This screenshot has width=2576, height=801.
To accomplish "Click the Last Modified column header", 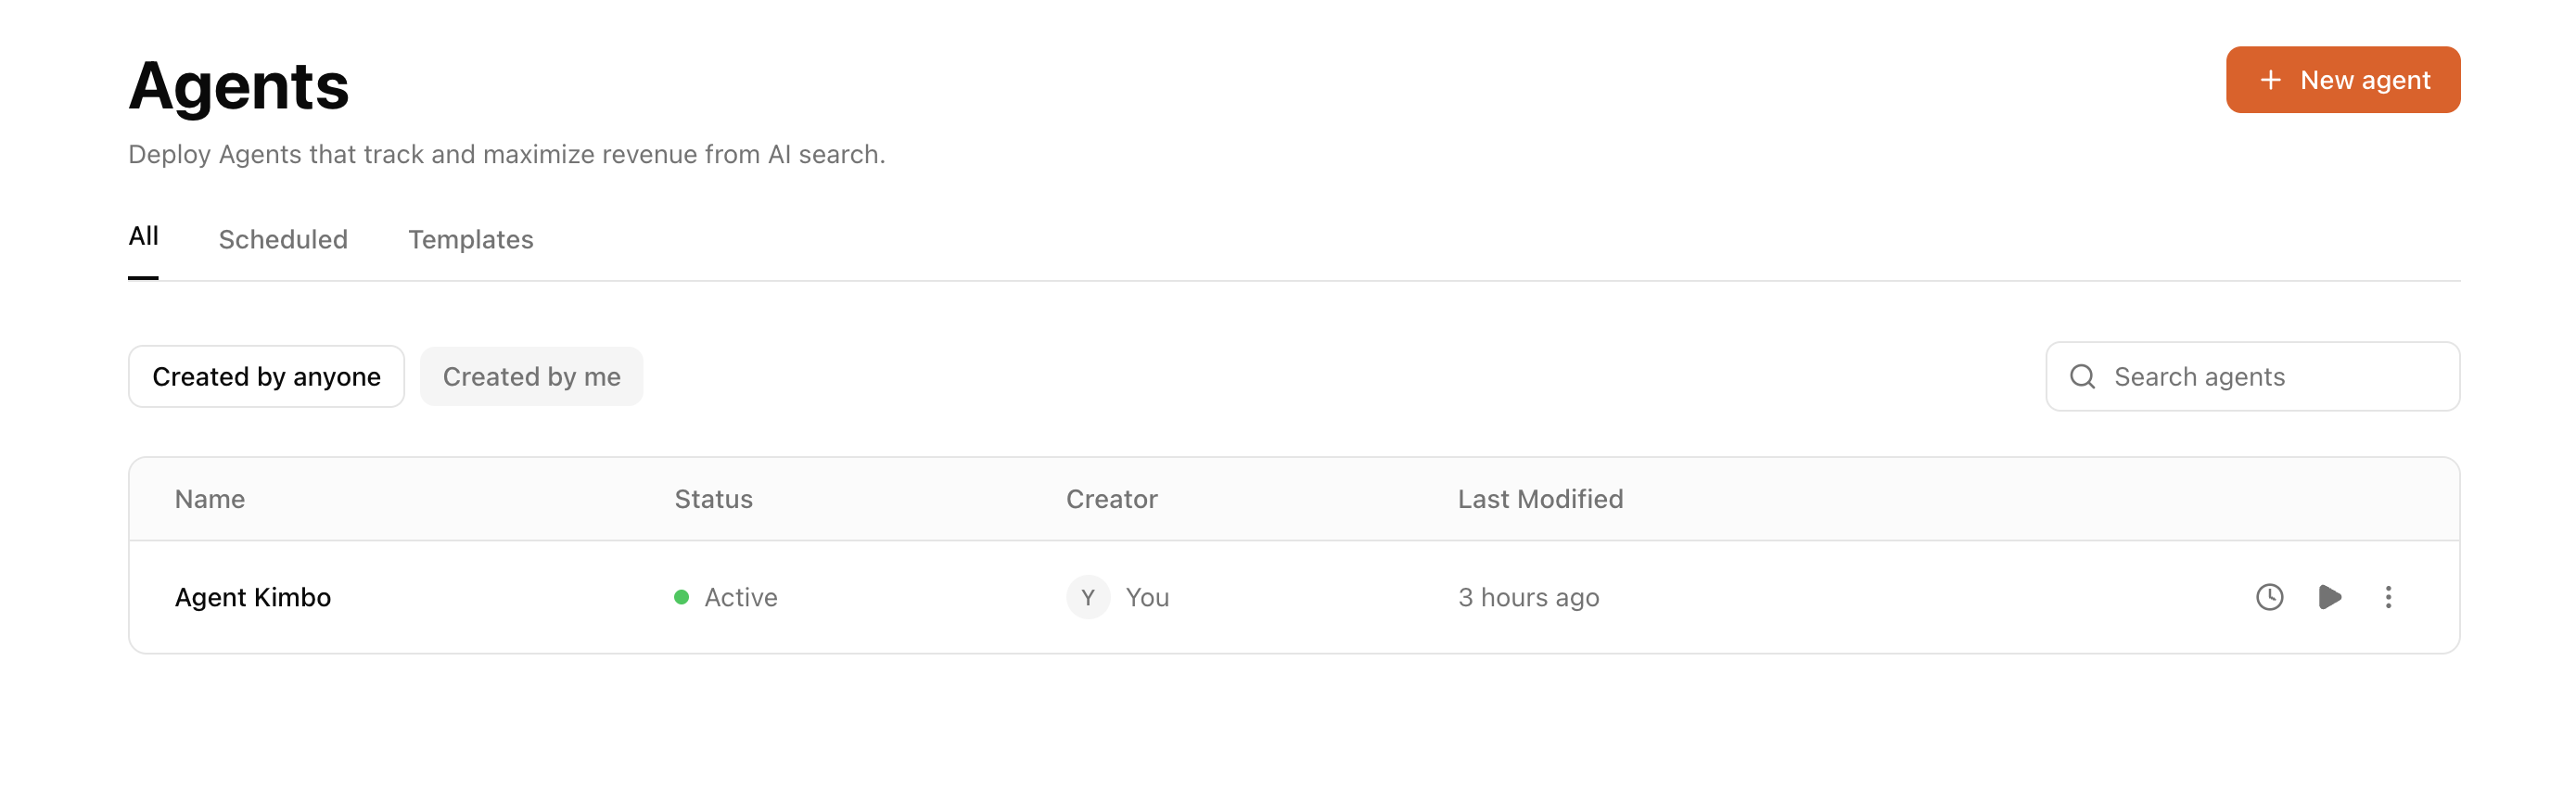I will point(1539,499).
